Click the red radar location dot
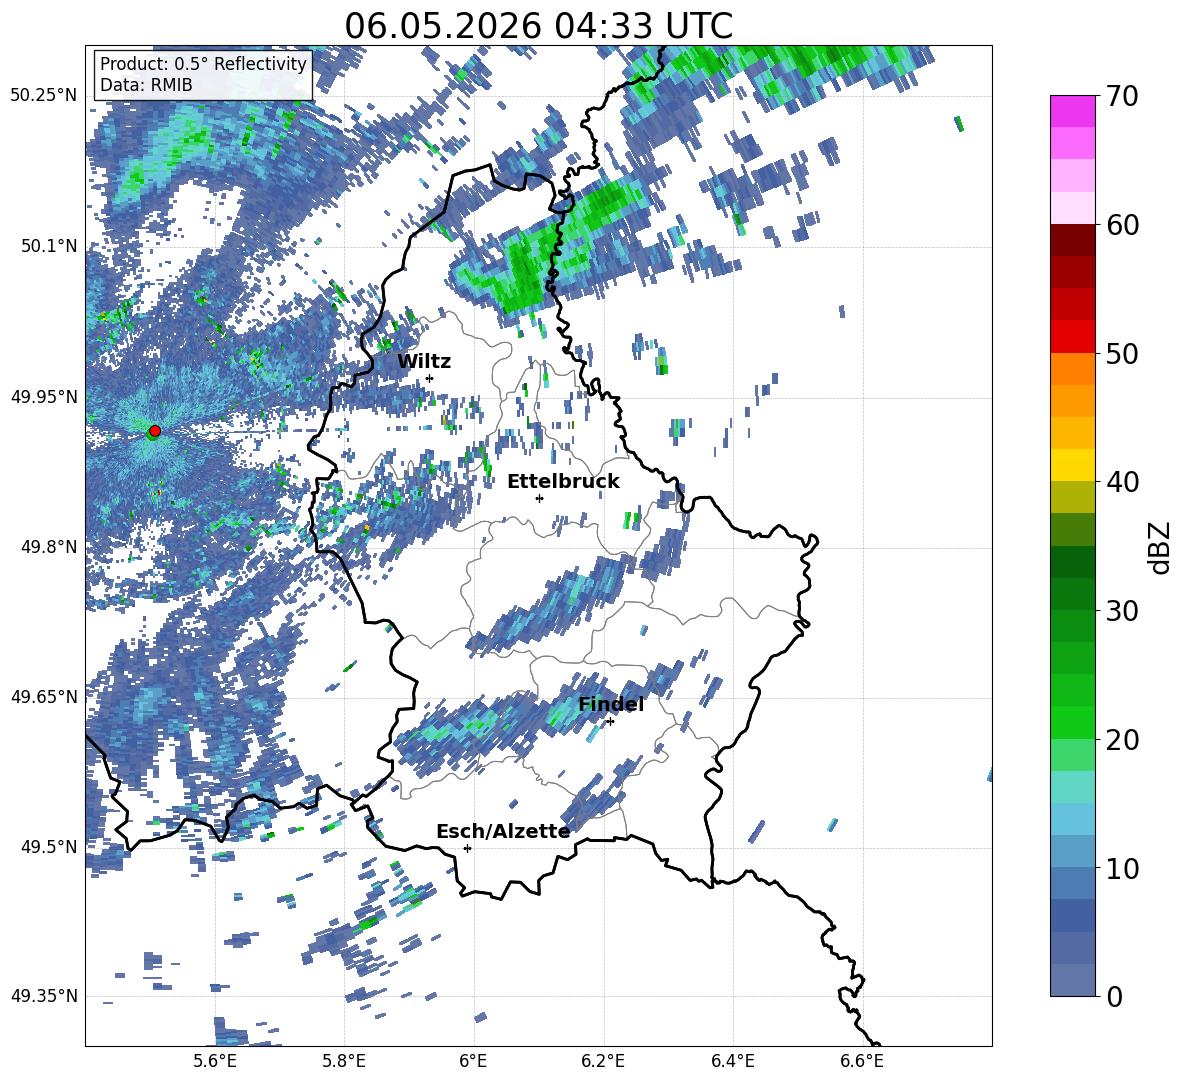1184x1081 pixels. tap(155, 430)
